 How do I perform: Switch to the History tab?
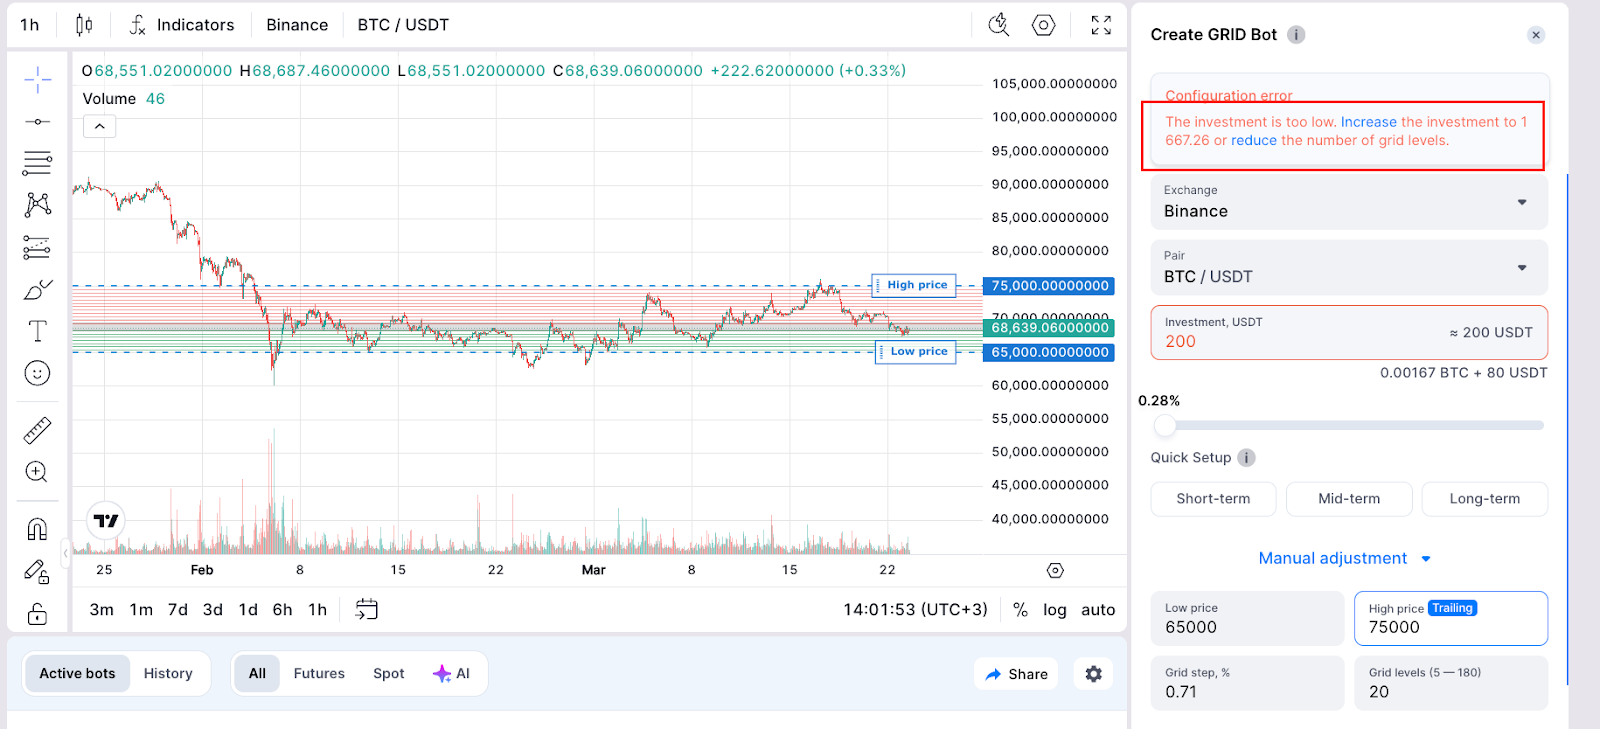(x=168, y=673)
